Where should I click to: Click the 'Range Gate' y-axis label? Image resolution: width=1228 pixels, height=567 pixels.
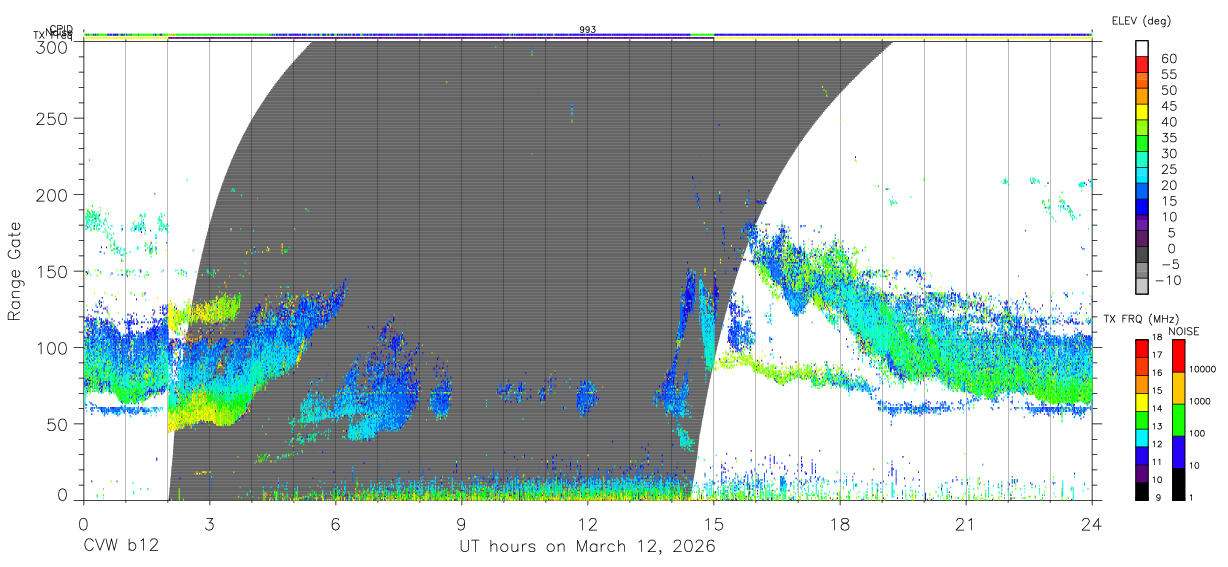pyautogui.click(x=15, y=270)
